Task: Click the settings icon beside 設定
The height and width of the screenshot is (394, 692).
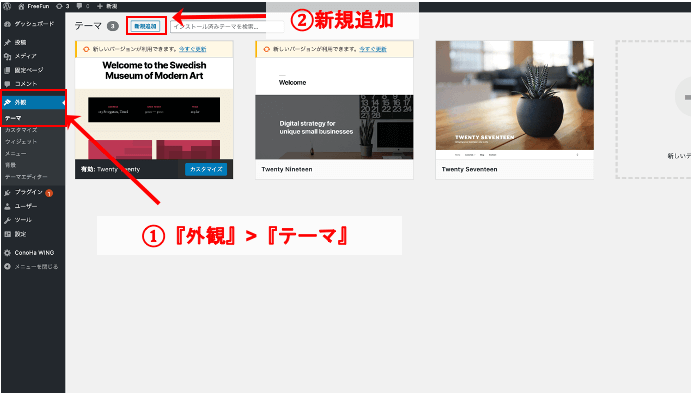Action: [x=7, y=234]
